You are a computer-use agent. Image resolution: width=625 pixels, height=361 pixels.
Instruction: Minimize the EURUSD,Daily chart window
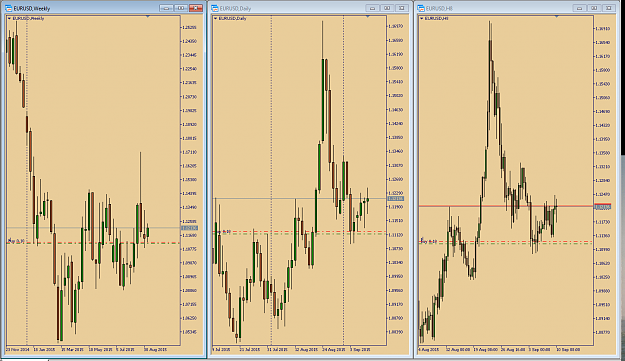(x=372, y=8)
